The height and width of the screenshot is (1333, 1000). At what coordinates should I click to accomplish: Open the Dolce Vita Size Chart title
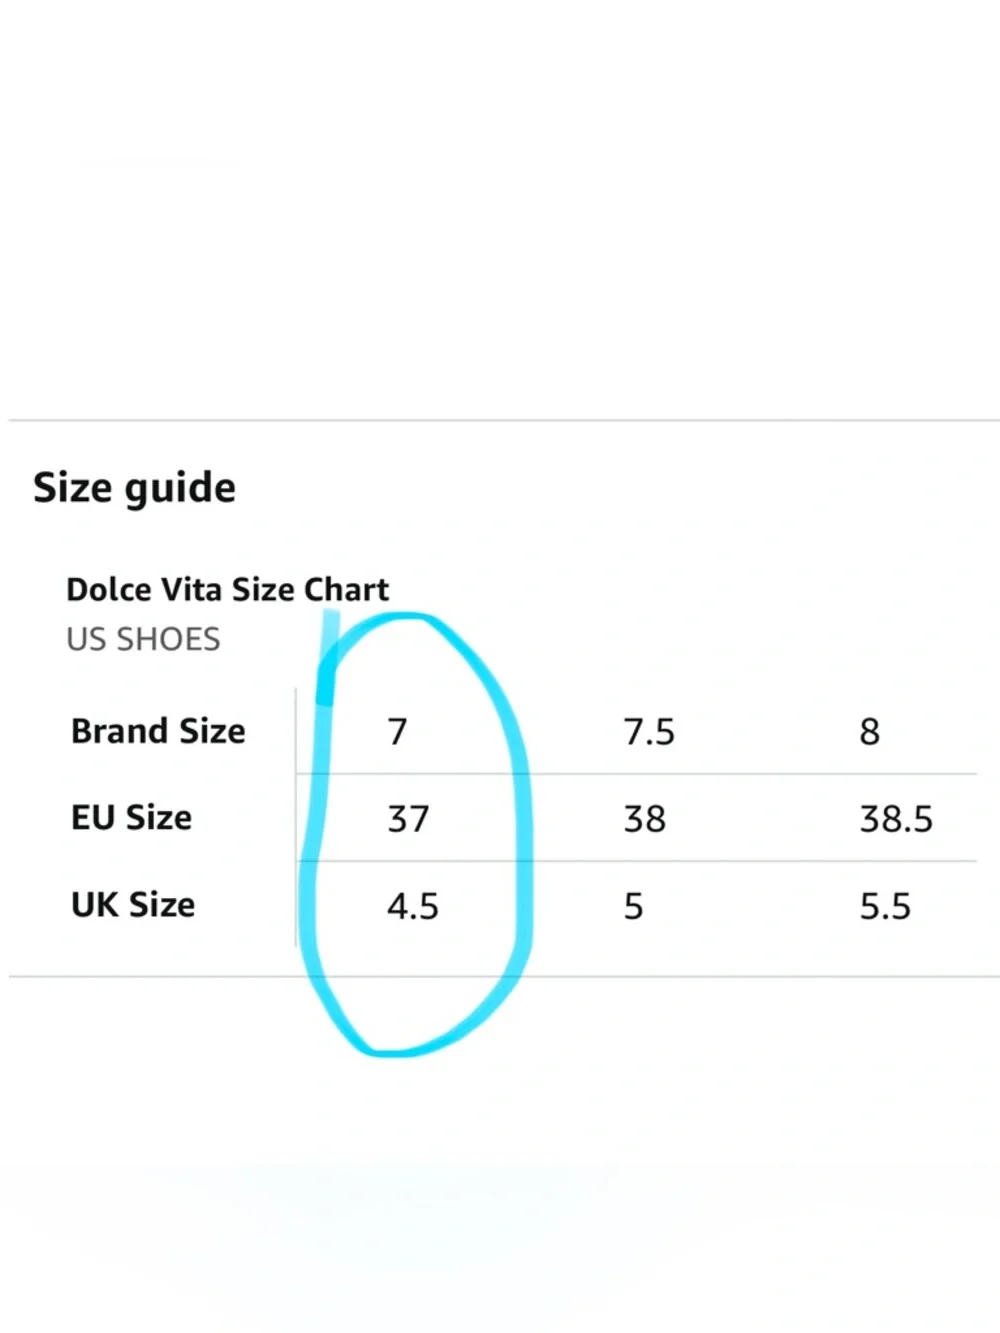point(227,589)
